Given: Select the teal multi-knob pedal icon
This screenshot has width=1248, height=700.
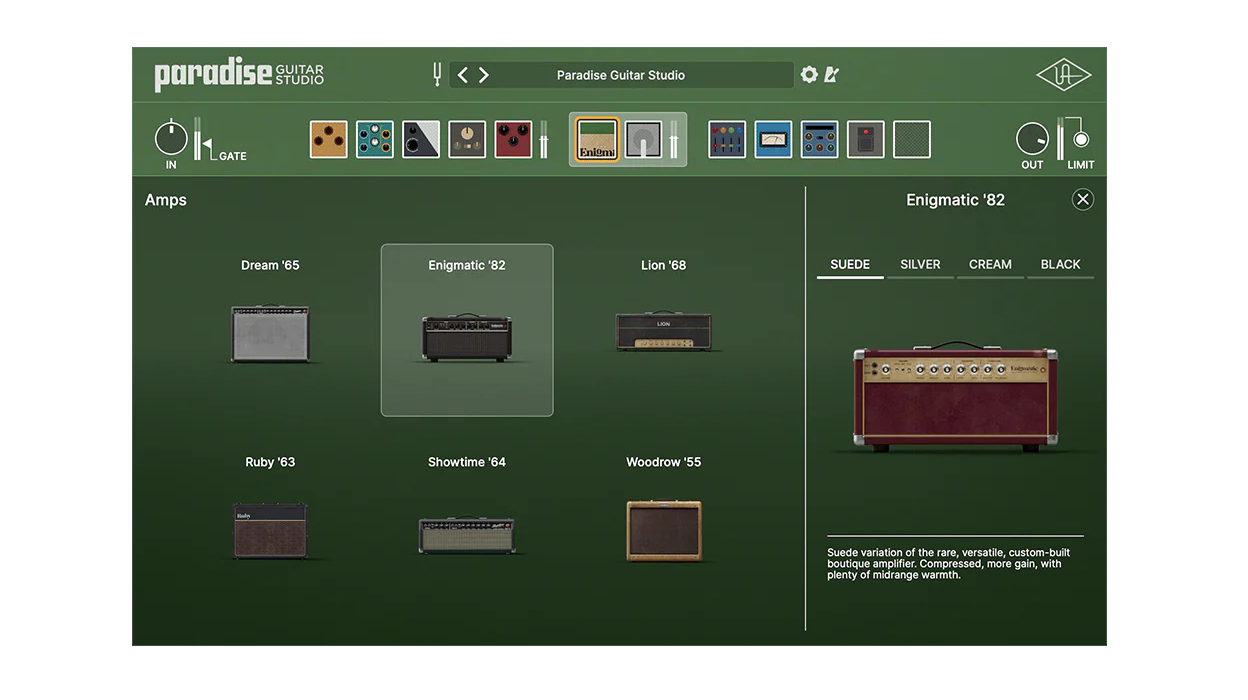Looking at the screenshot, I should pos(375,140).
